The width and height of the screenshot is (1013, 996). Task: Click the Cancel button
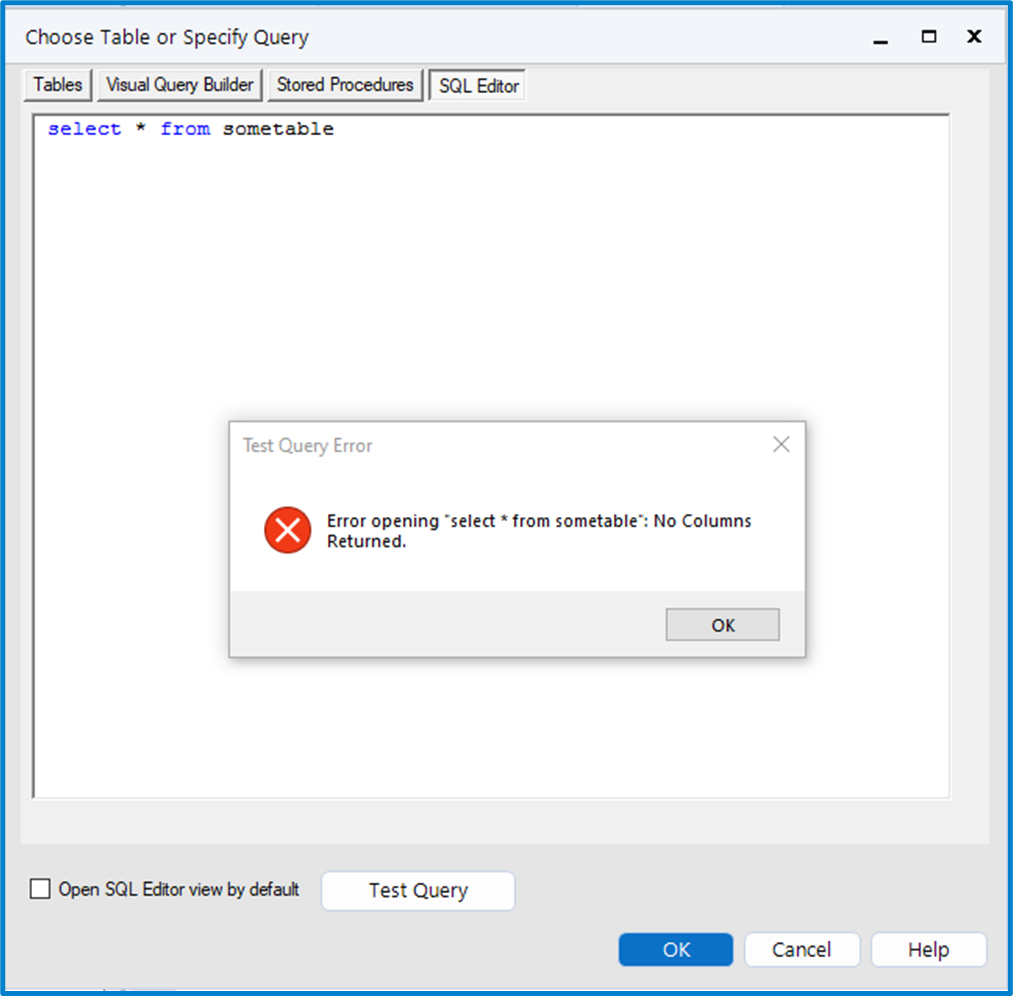[x=801, y=949]
